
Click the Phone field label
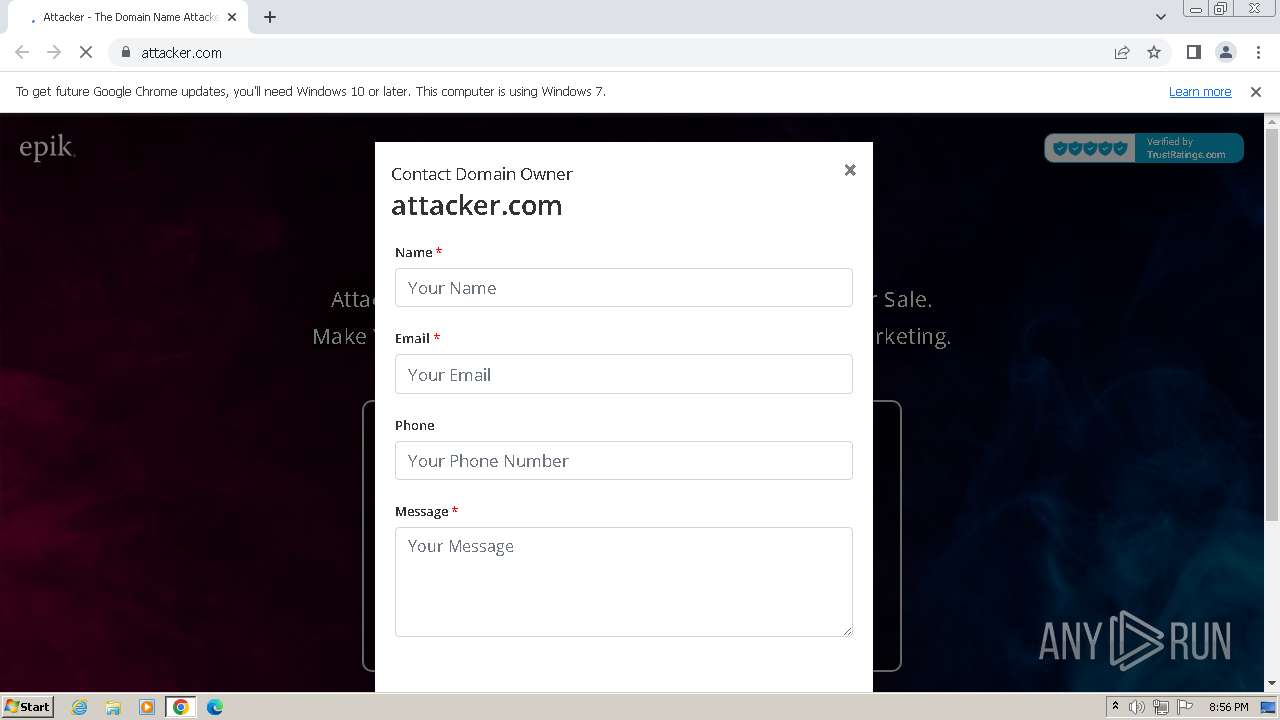point(415,425)
